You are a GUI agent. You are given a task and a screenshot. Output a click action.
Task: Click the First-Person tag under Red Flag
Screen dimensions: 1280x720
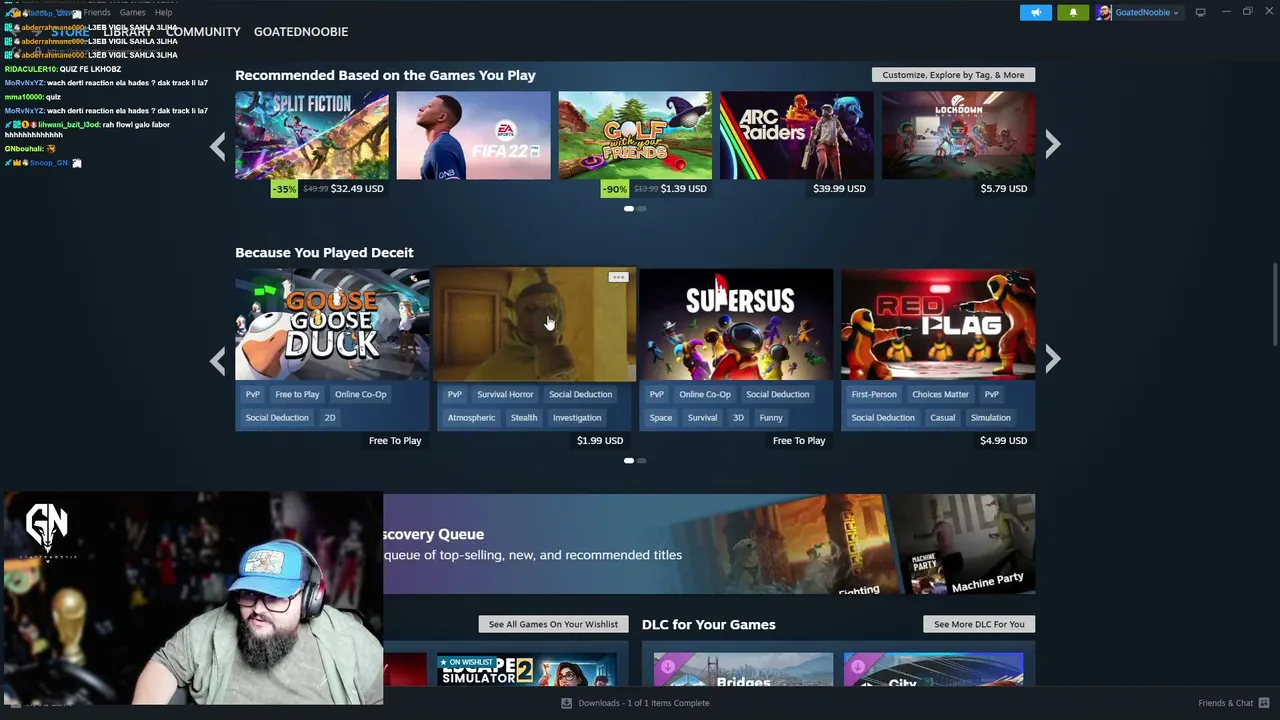[874, 394]
